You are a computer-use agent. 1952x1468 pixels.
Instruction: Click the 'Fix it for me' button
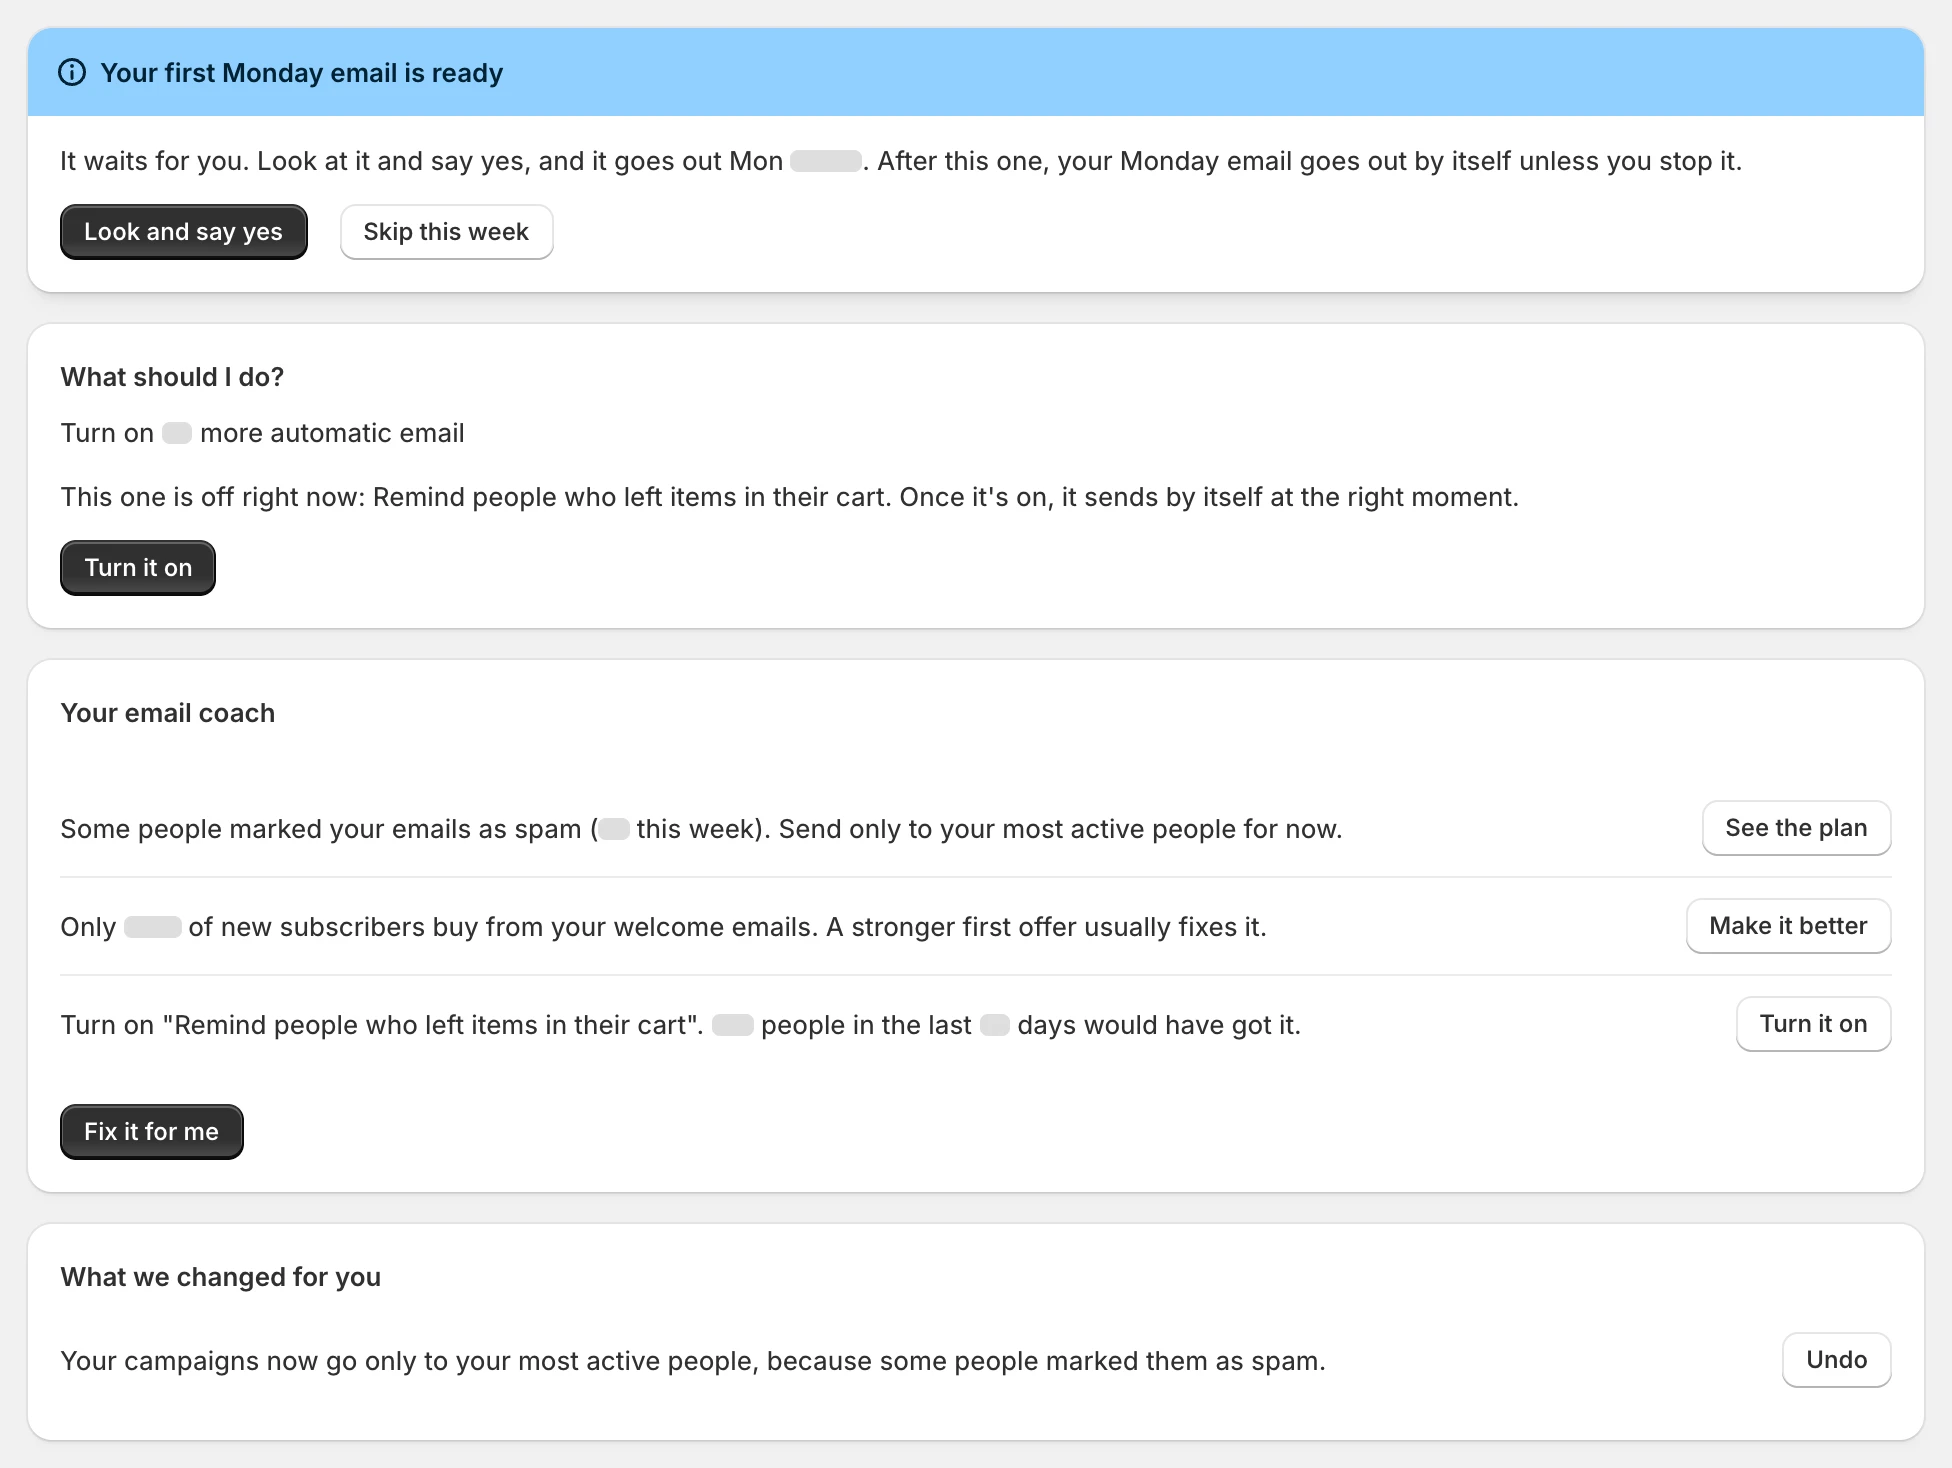coord(152,1132)
